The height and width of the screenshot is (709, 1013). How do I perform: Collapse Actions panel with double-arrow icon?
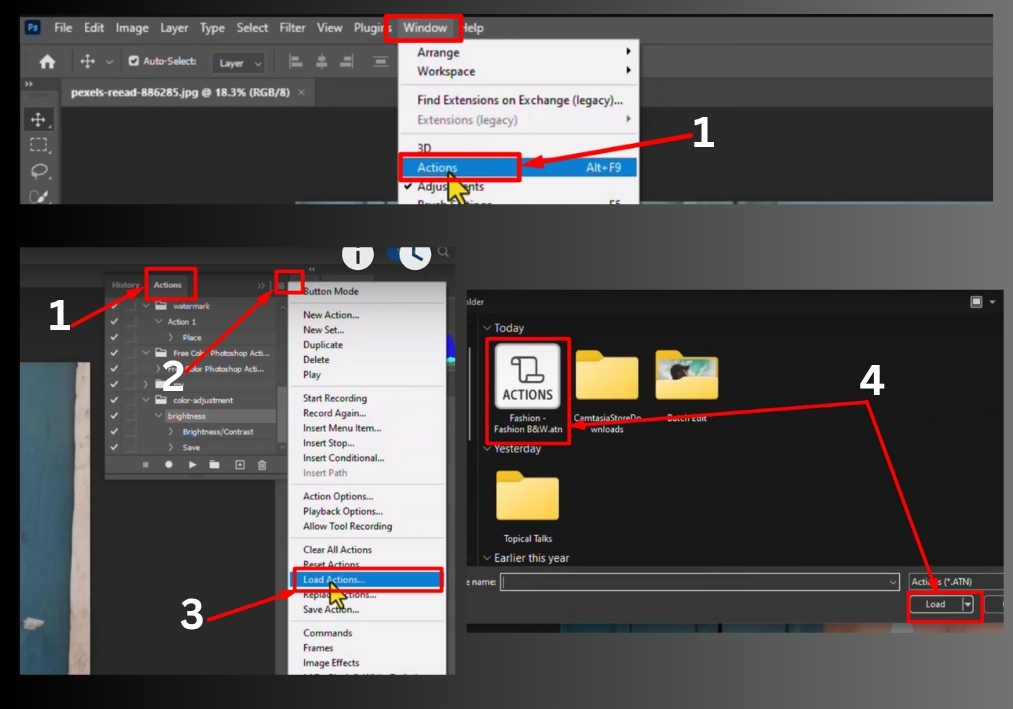click(260, 285)
